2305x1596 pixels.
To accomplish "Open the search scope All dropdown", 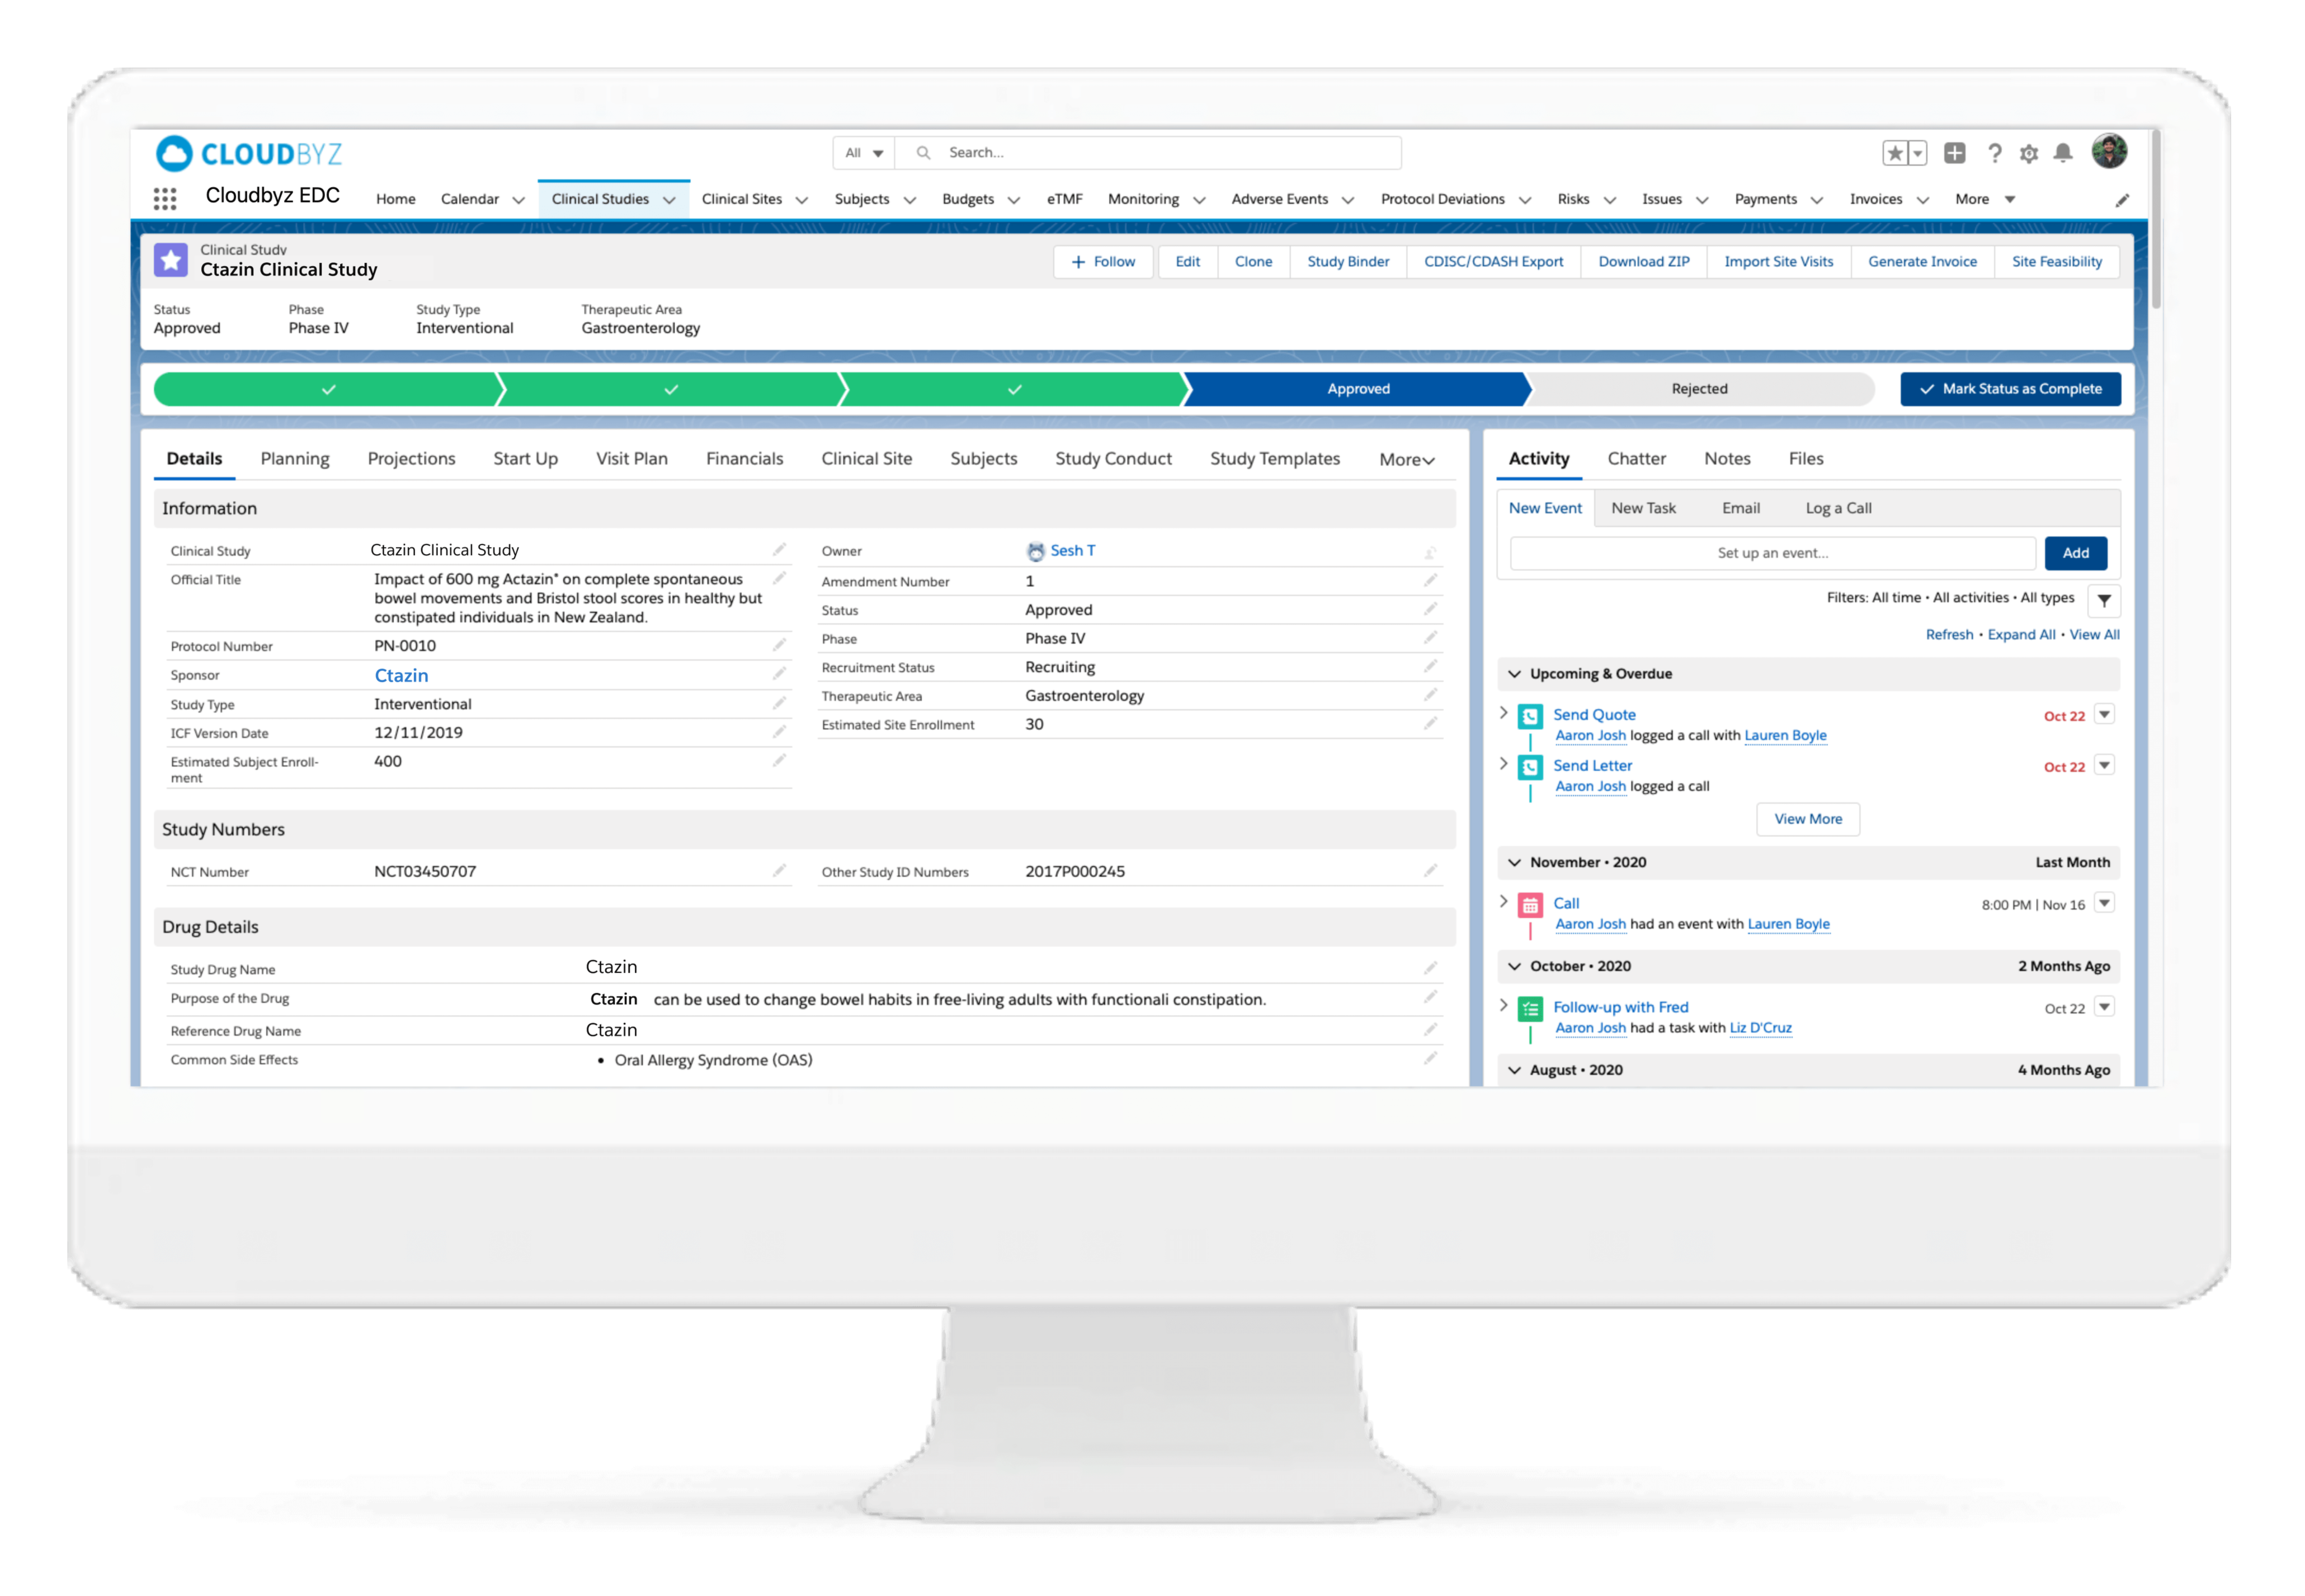I will (x=864, y=153).
